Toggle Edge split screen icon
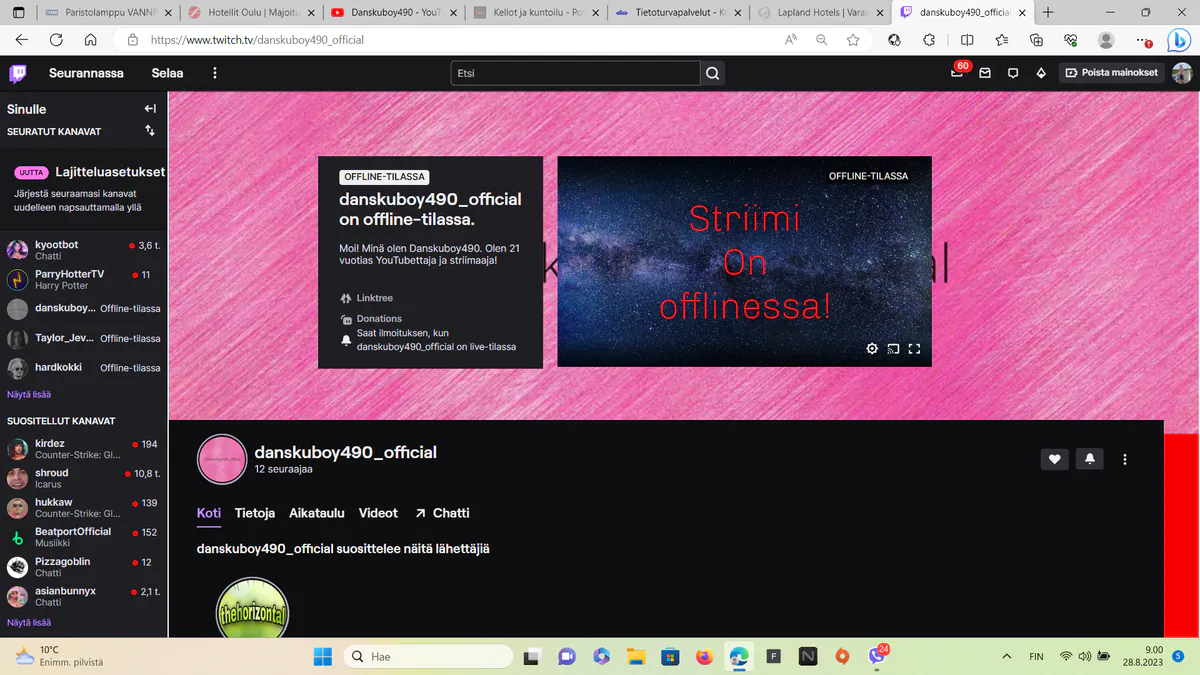 pos(967,40)
